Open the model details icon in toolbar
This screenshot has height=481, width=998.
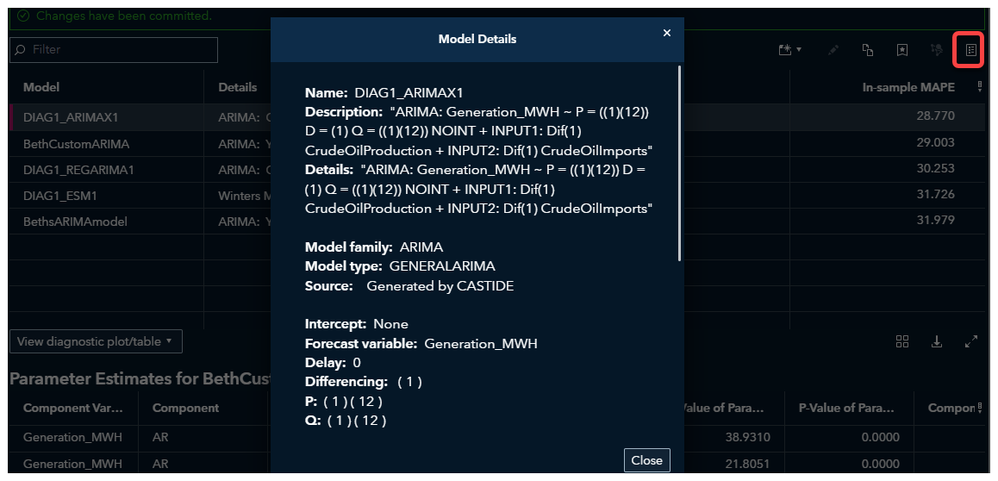point(970,49)
